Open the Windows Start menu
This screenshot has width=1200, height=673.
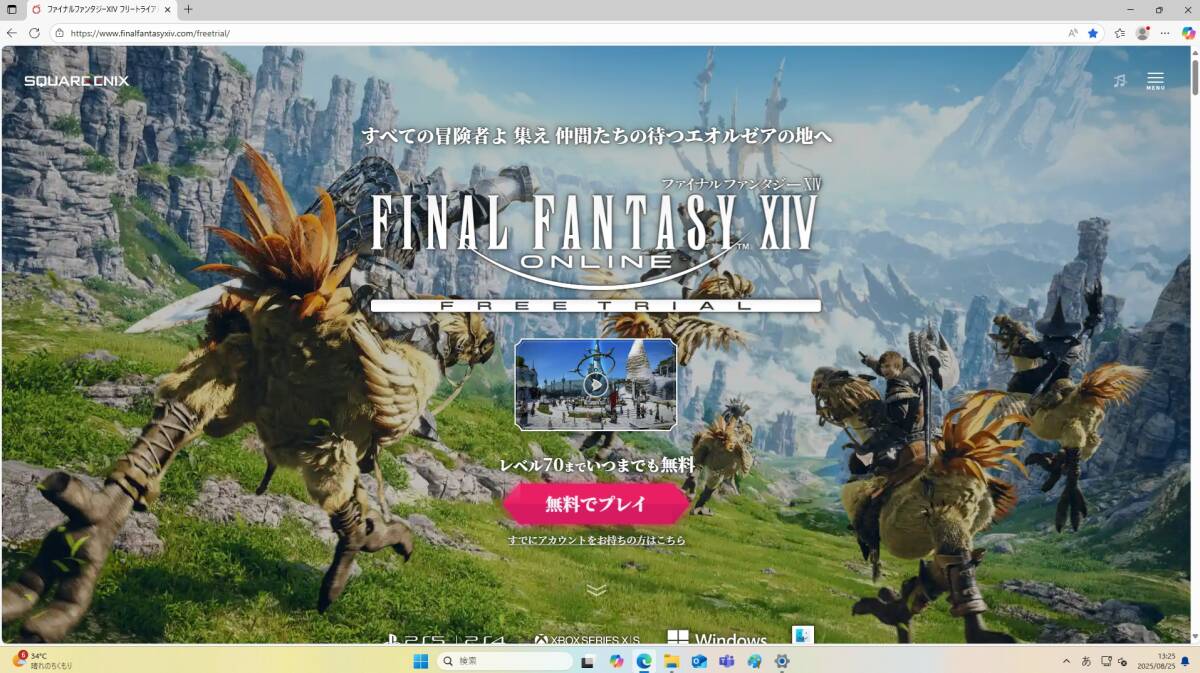[421, 661]
